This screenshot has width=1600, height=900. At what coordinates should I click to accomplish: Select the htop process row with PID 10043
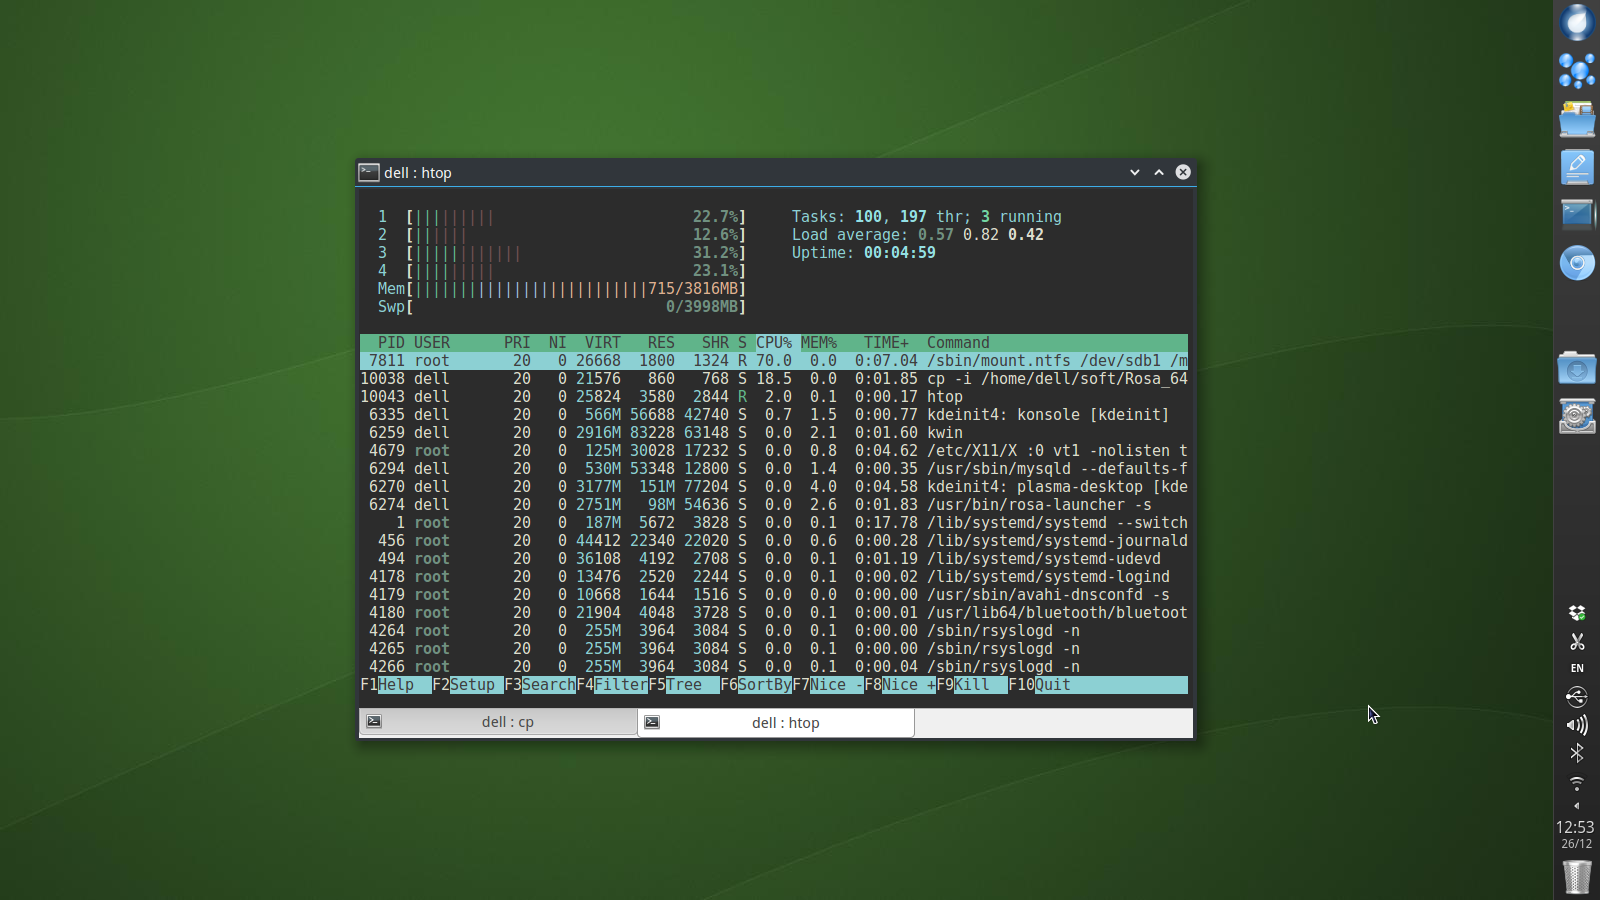(x=774, y=397)
